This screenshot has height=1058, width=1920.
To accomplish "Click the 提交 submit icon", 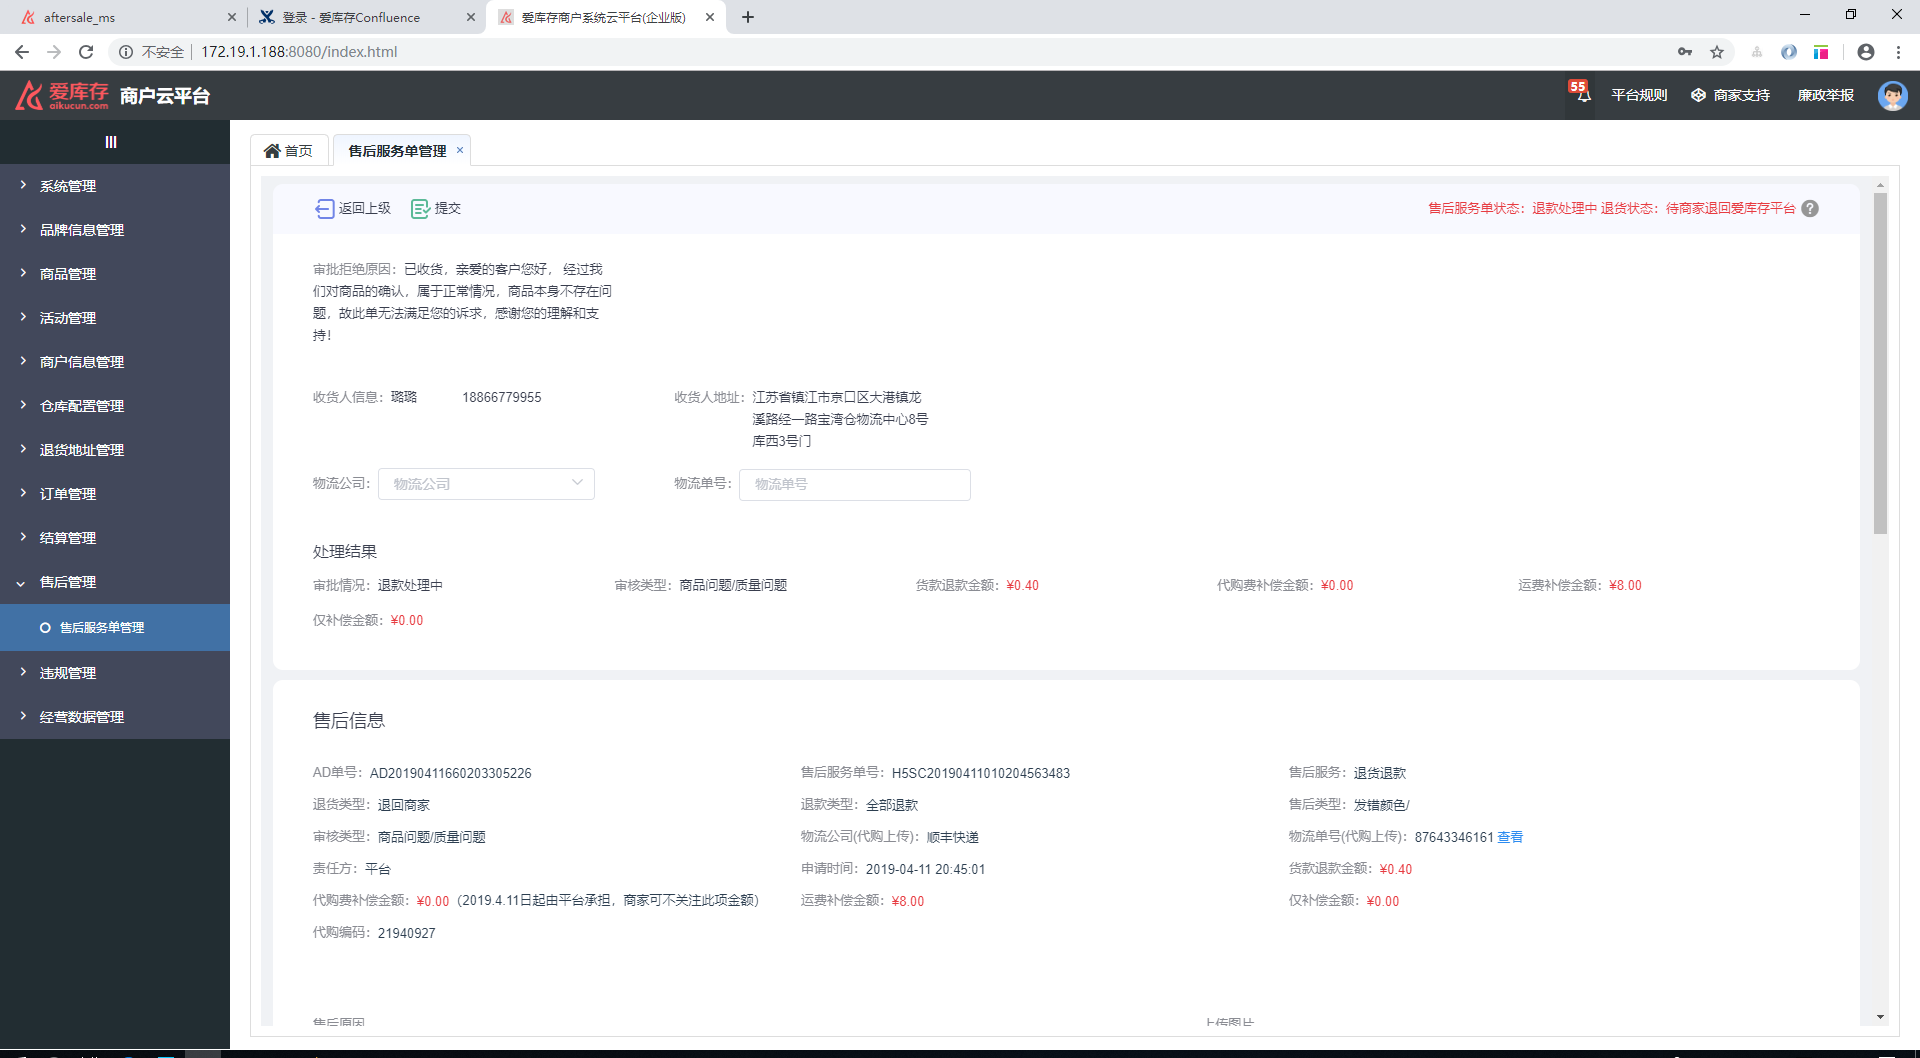I will coord(421,208).
